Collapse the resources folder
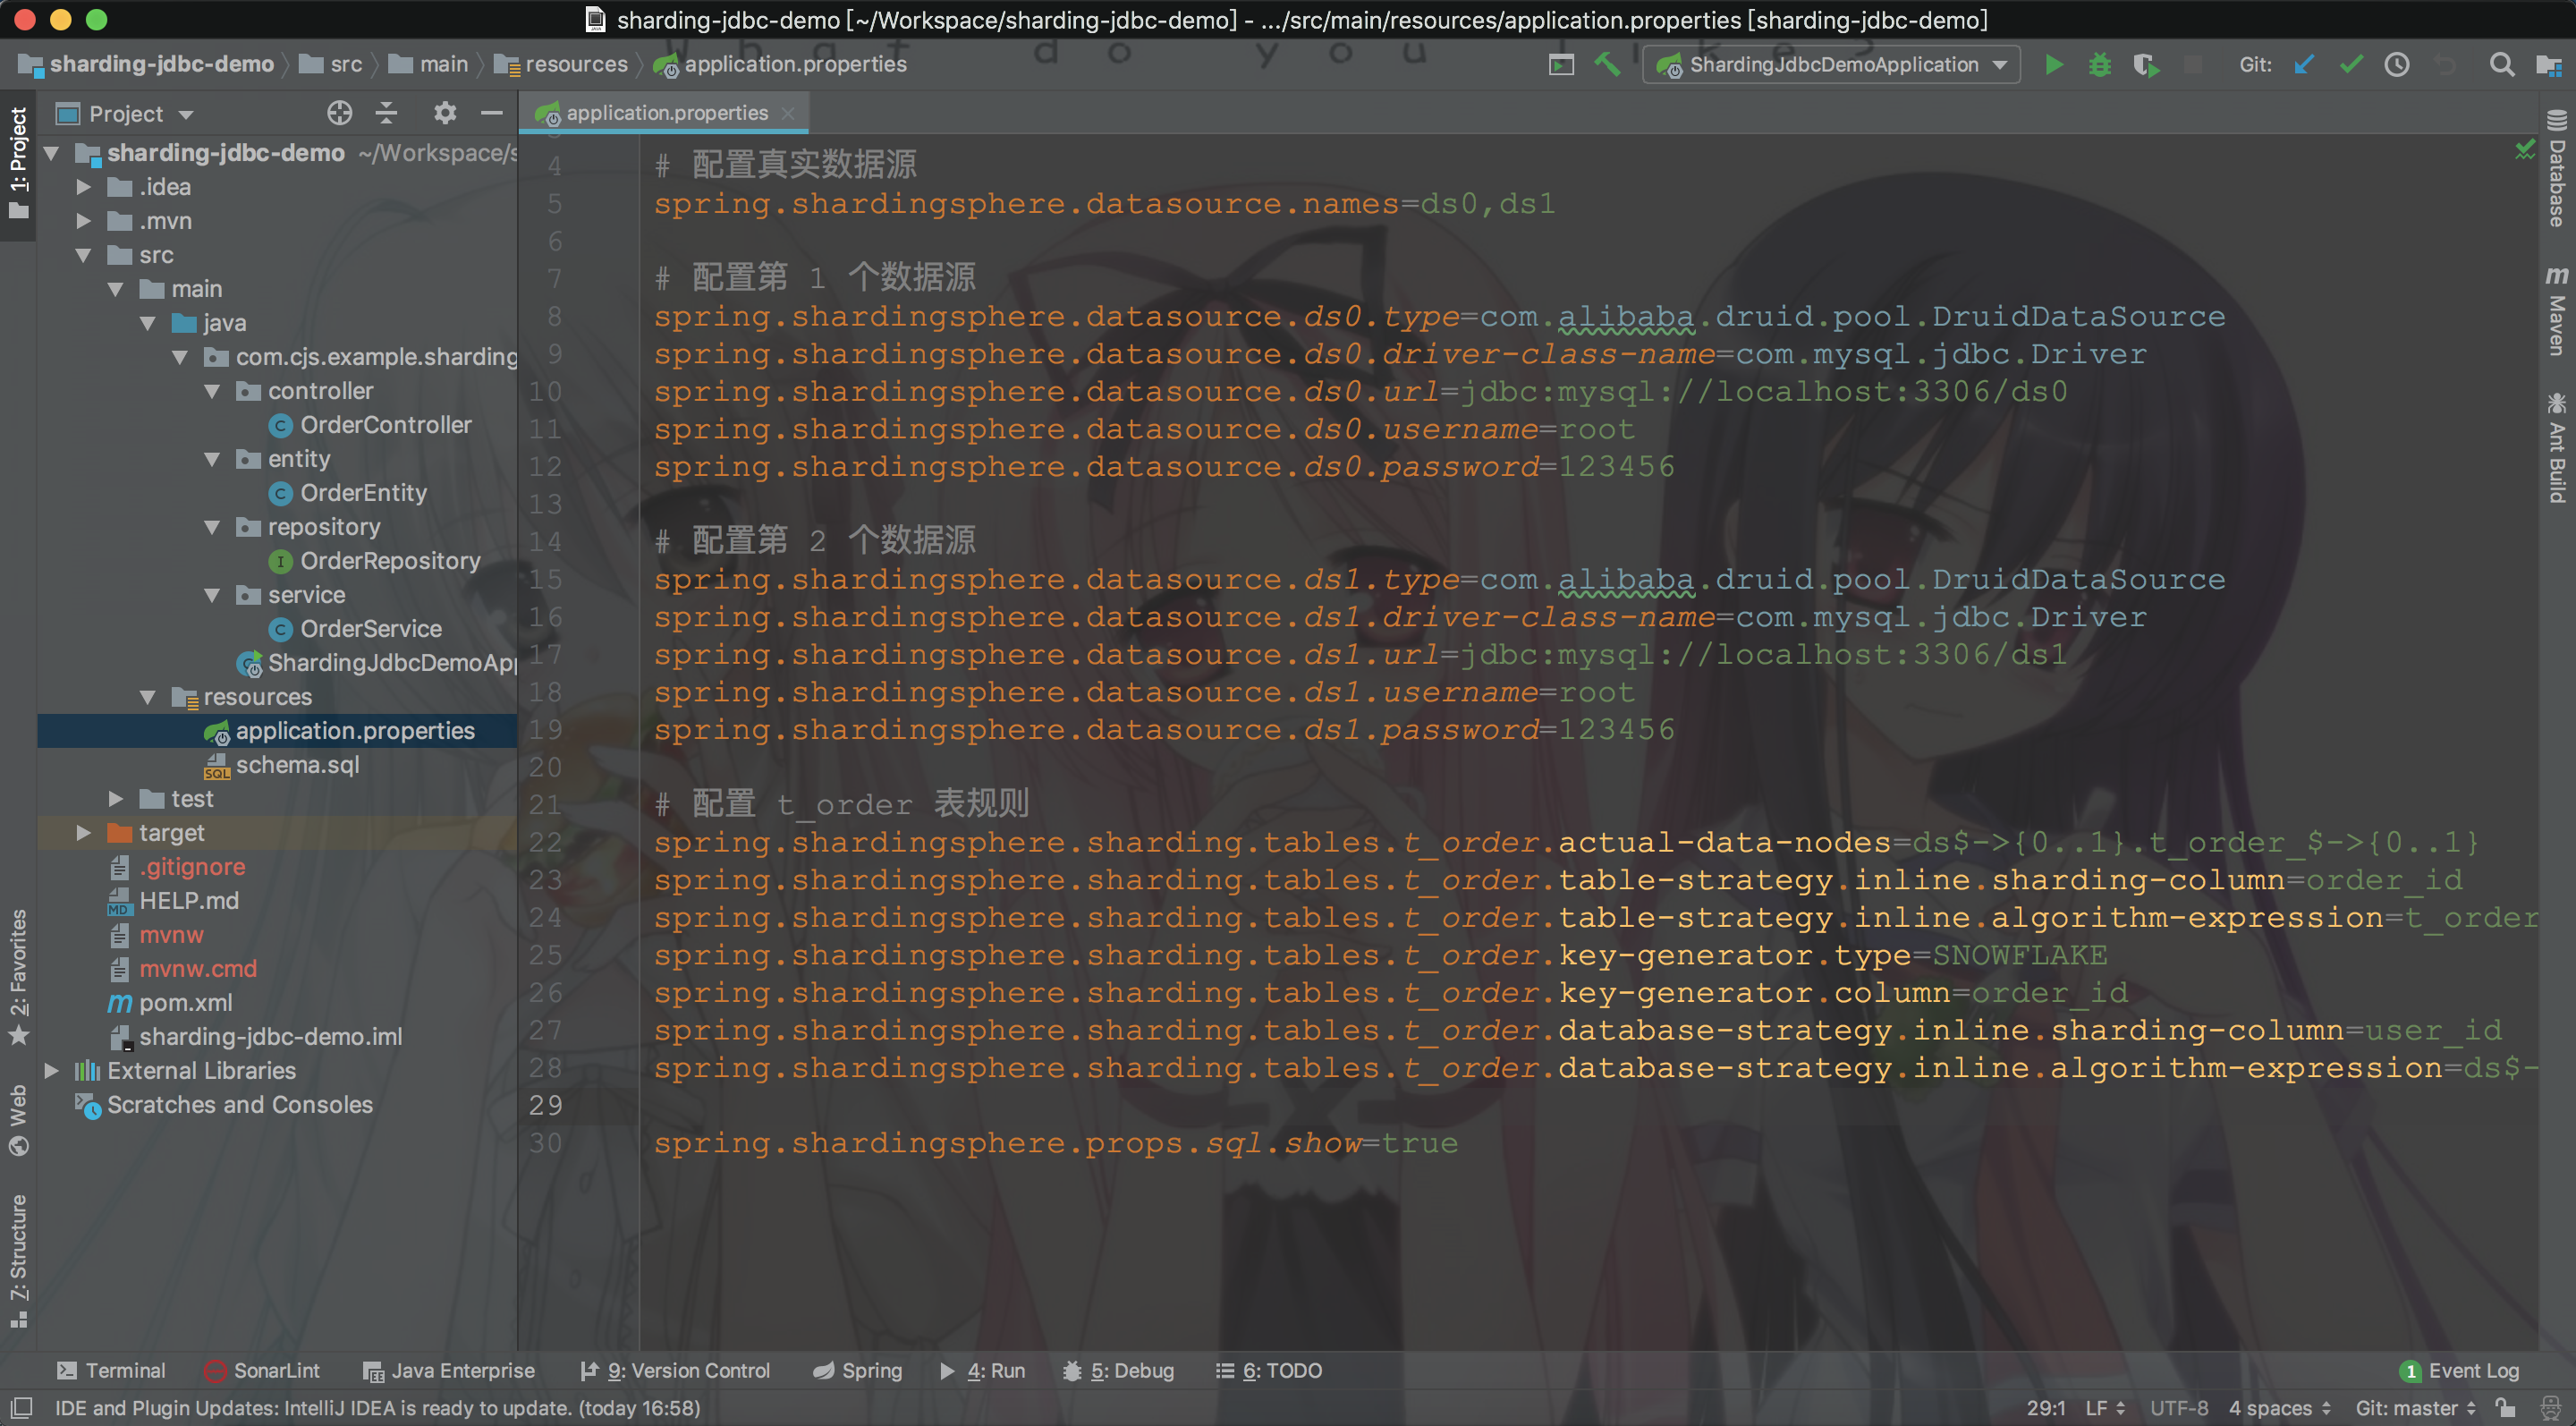This screenshot has width=2576, height=1426. pos(148,697)
